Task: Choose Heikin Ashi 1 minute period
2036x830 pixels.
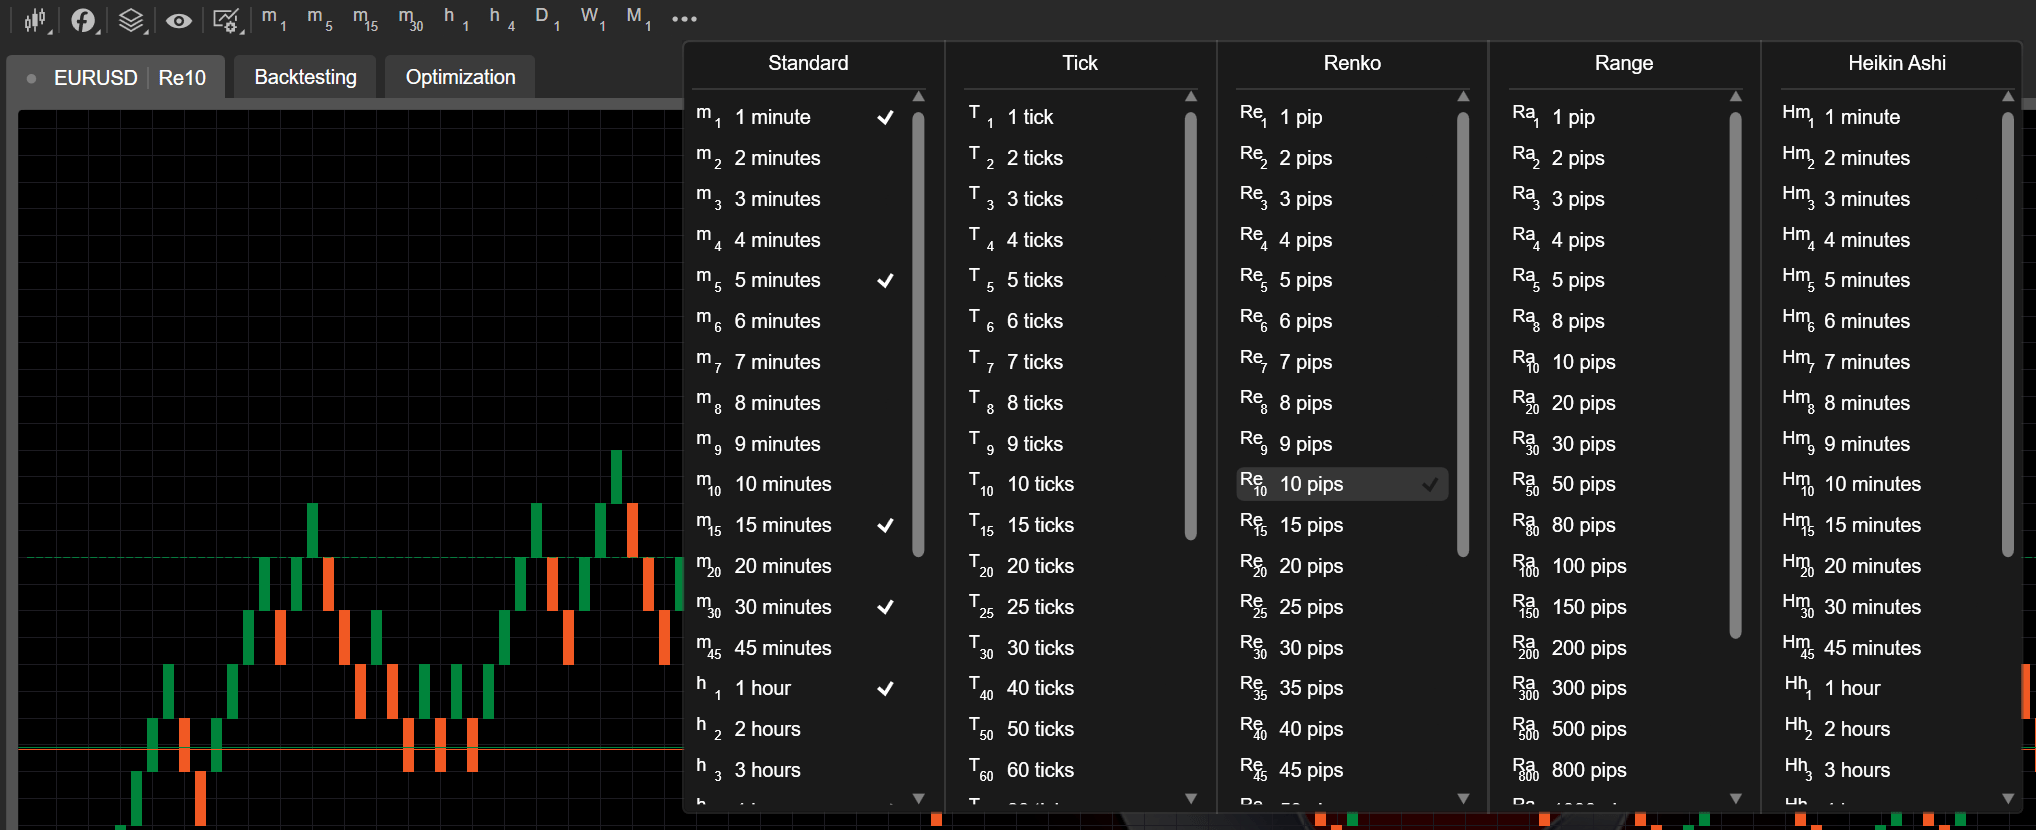Action: click(1885, 117)
